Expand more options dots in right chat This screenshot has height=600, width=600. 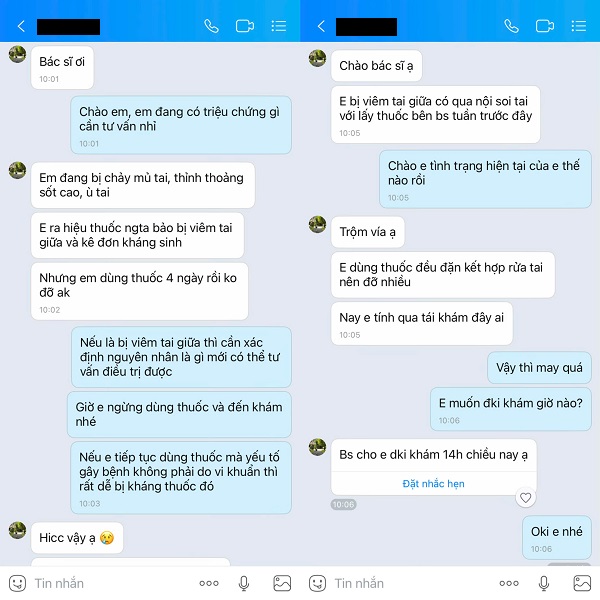tap(509, 583)
